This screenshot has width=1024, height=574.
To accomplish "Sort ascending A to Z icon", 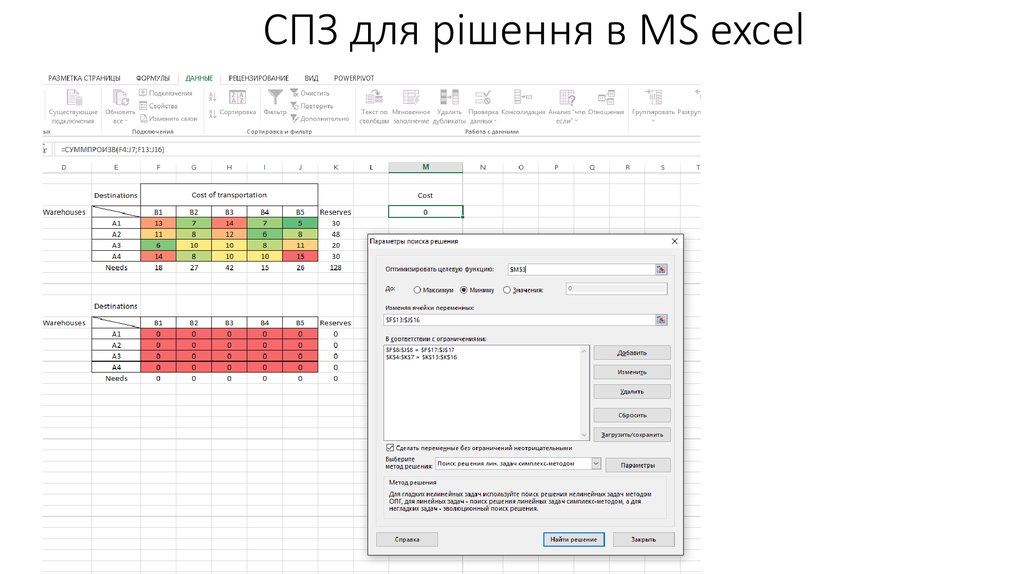I will coord(212,97).
